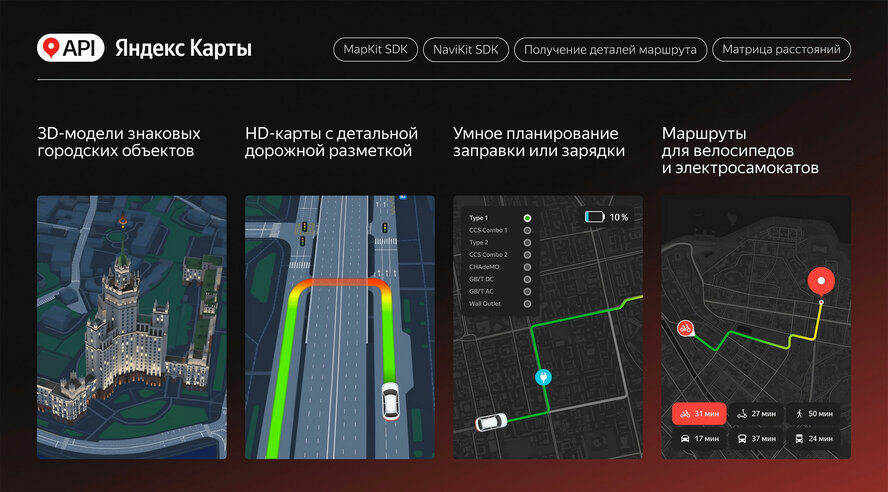Image resolution: width=888 pixels, height=492 pixels.
Task: Click heading HD-карты с детальной дорожной разметкой
Action: pyautogui.click(x=331, y=142)
